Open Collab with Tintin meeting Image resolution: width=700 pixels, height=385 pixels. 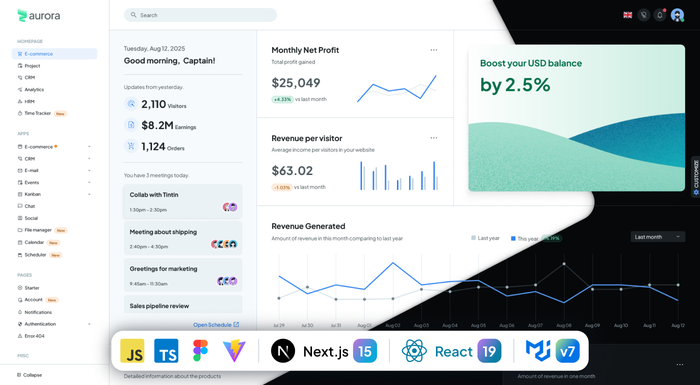point(183,201)
